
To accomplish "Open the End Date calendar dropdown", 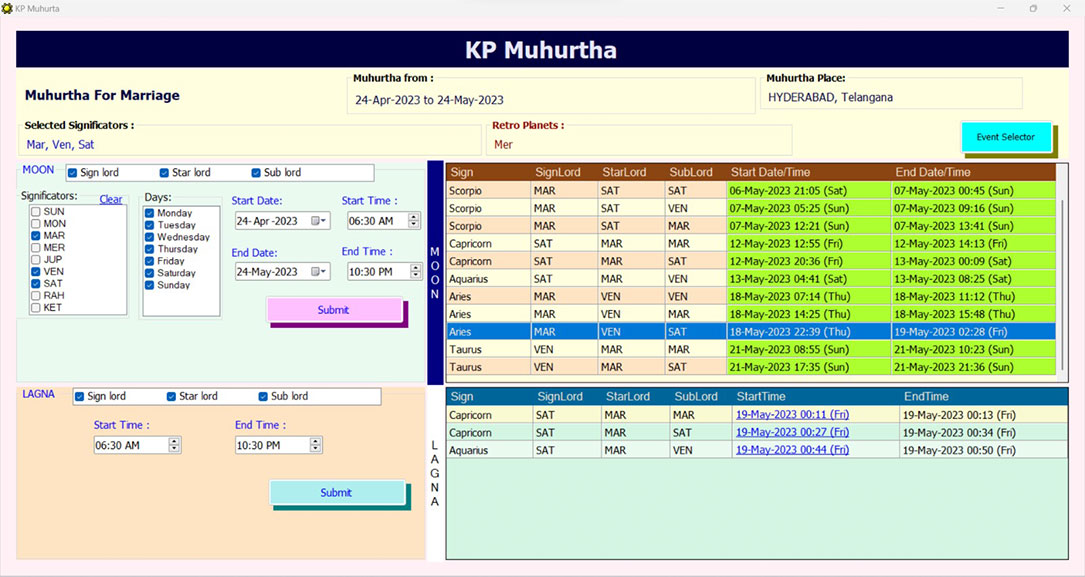I will (320, 272).
